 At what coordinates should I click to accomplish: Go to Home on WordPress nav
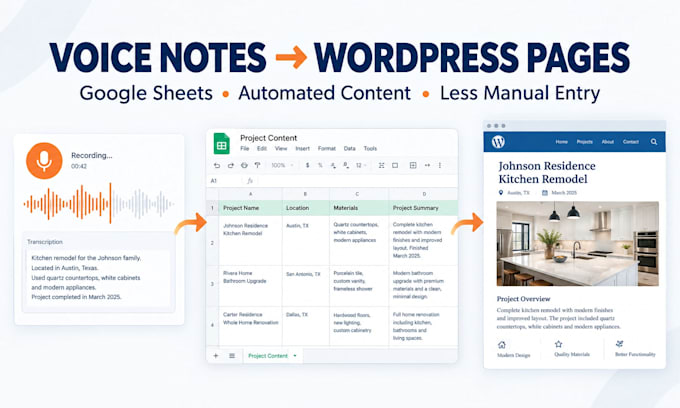coord(561,142)
